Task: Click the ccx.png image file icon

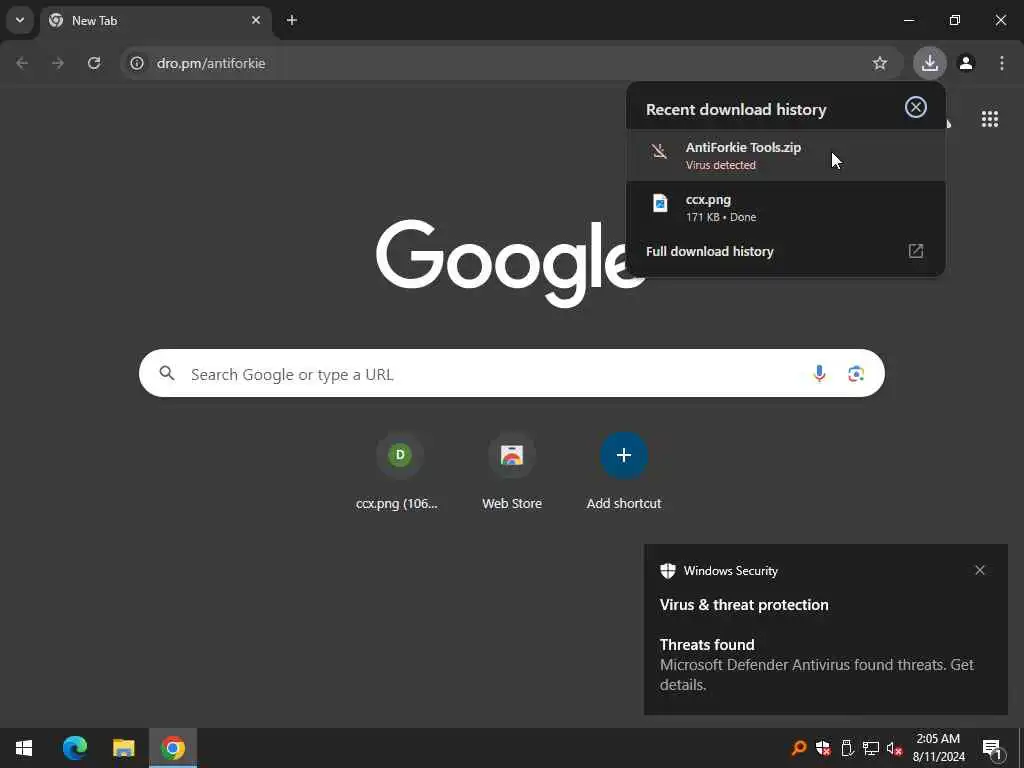Action: point(660,203)
